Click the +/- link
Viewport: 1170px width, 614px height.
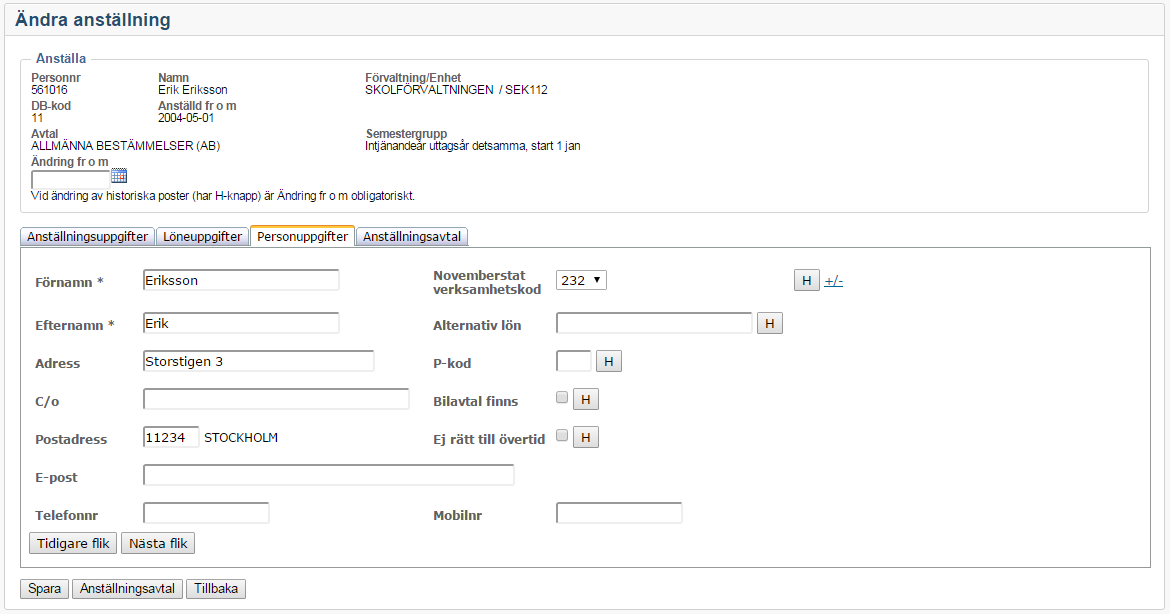coord(833,282)
